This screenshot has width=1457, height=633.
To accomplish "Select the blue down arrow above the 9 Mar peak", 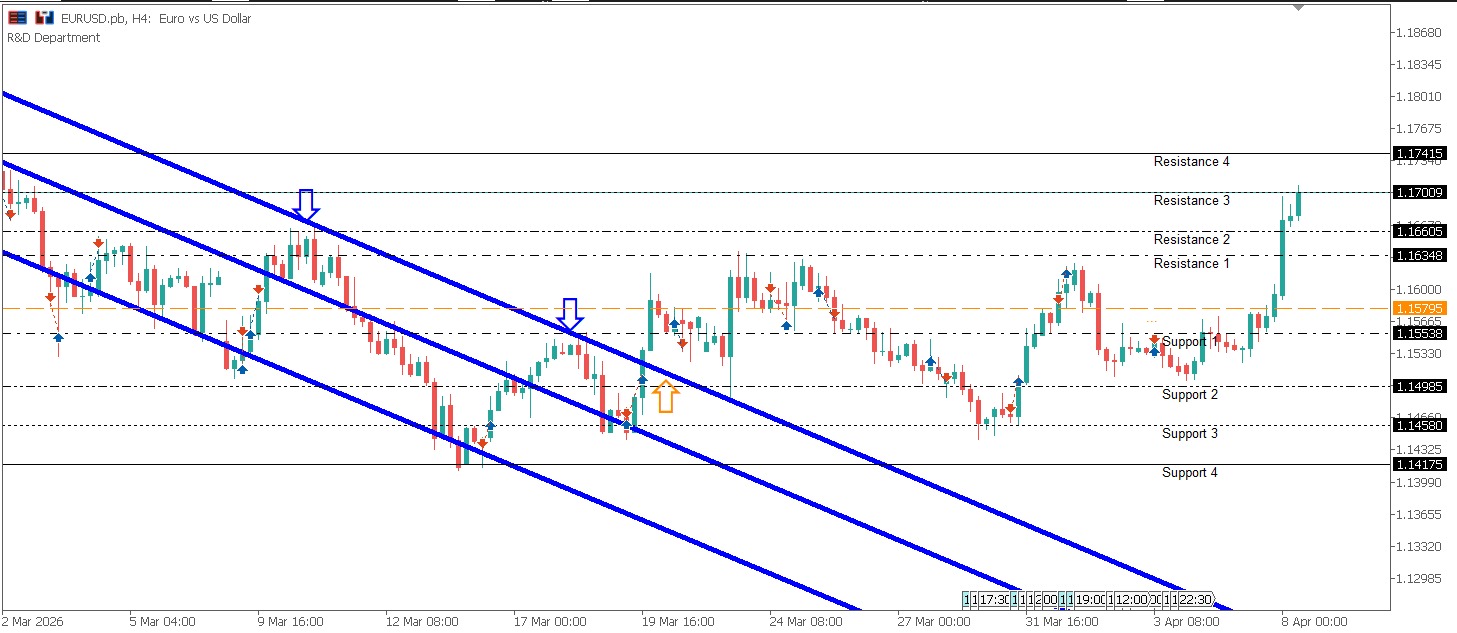I will point(306,205).
